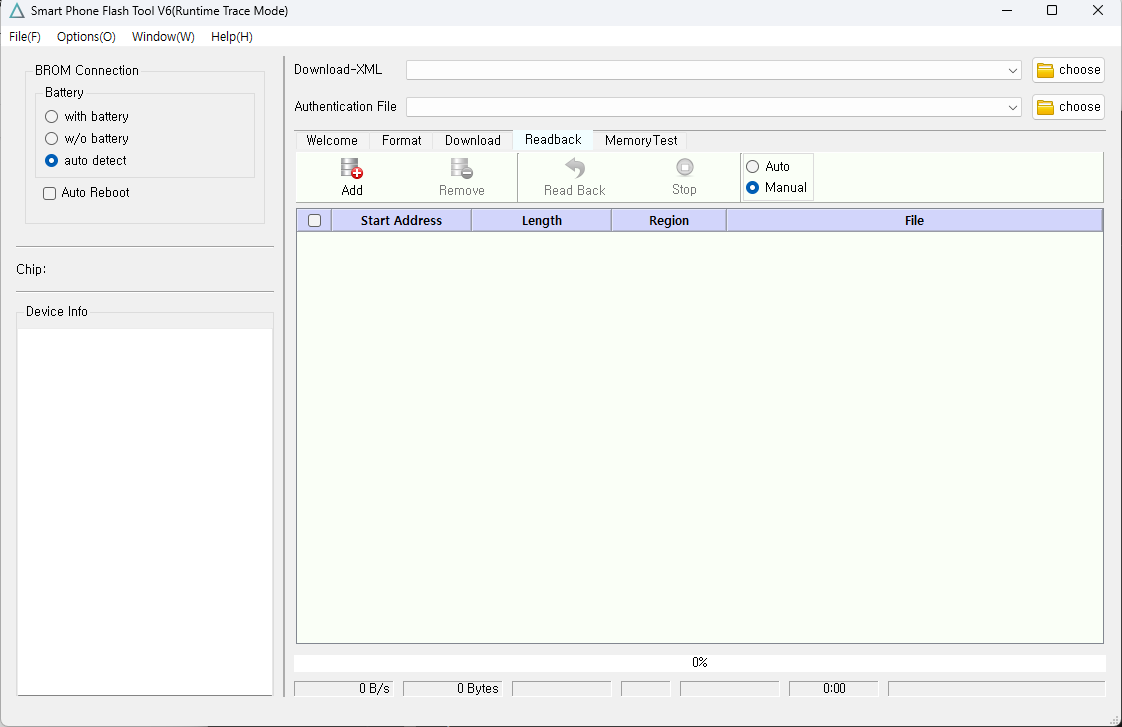Expand the Download-XML dropdown
Screen dimensions: 1122x727
[1013, 70]
